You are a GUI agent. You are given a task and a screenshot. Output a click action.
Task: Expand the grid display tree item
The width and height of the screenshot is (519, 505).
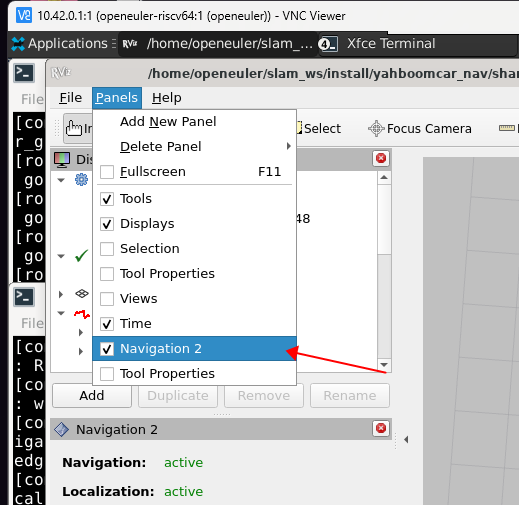[x=61, y=294]
